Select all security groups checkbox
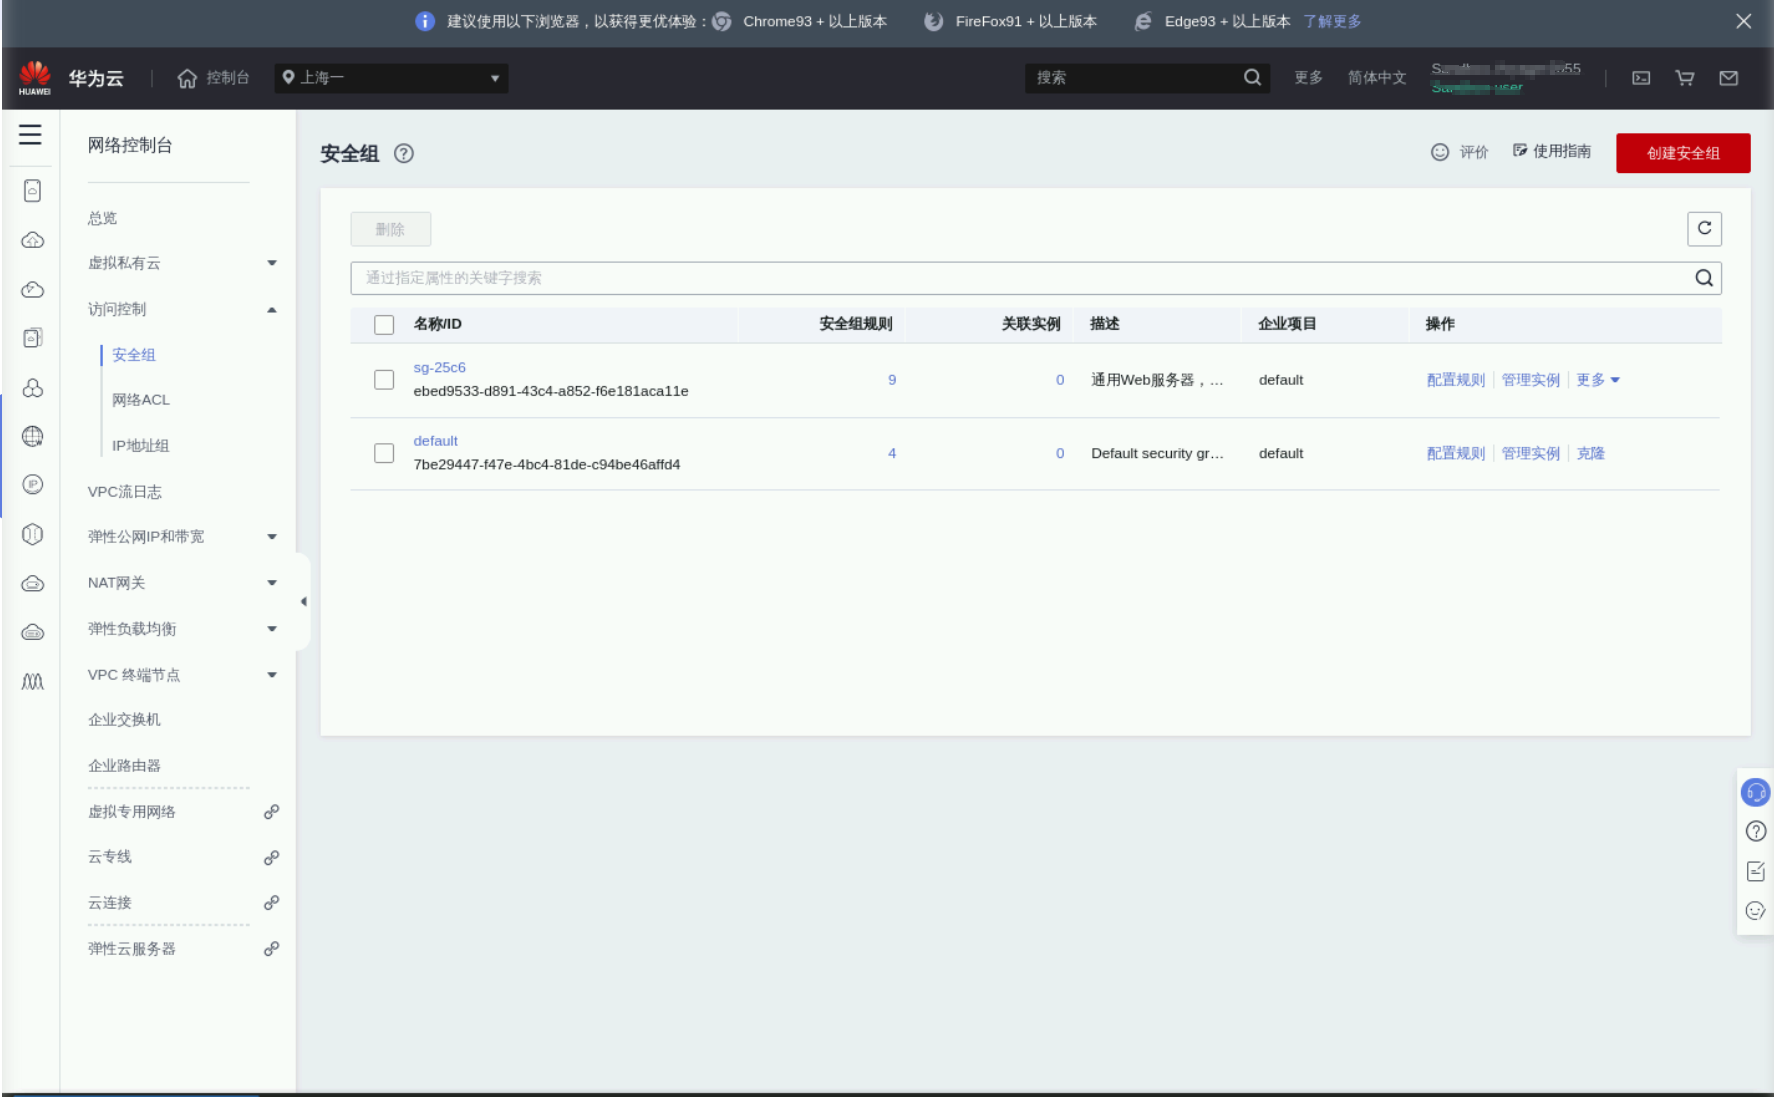Viewport: 1777px width, 1097px height. [x=384, y=324]
